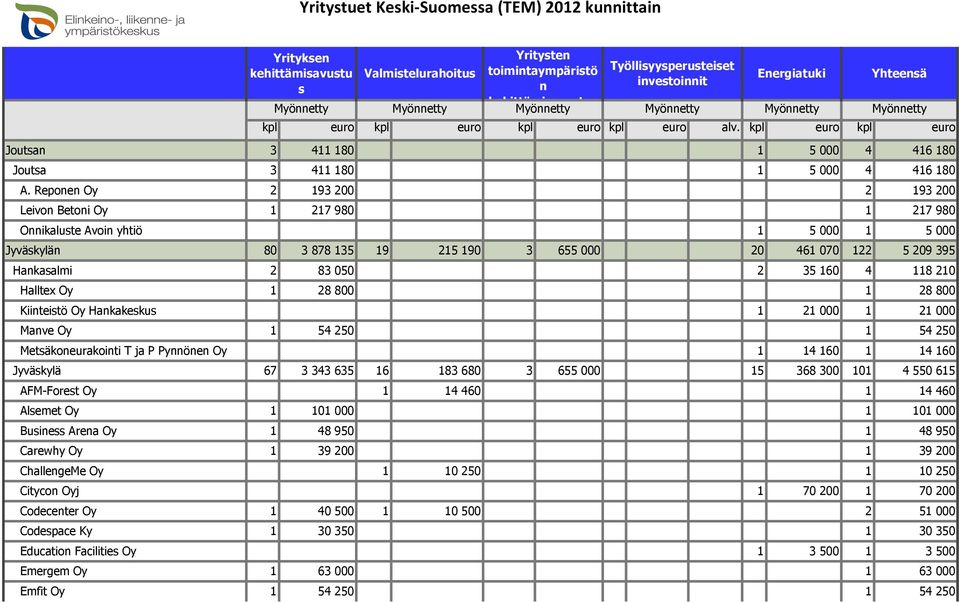Select the Alsemet Oy row
The height and width of the screenshot is (602, 959).
pos(480,411)
